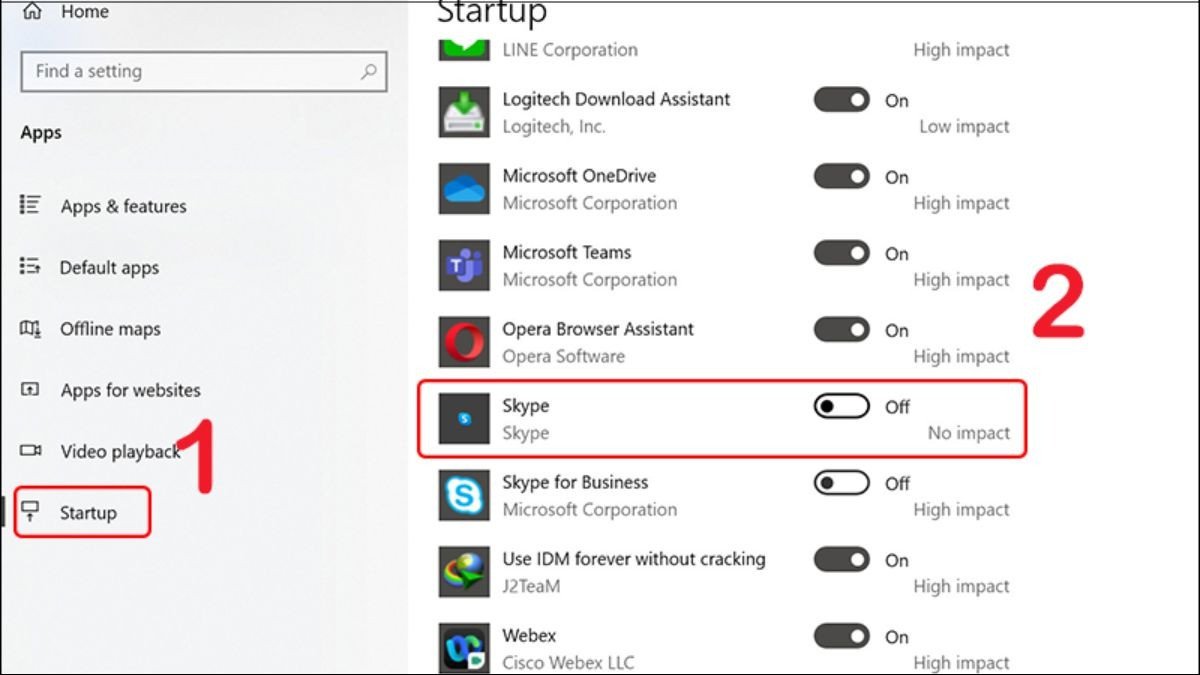The image size is (1200, 675).
Task: Turn on Skype for Business startup
Action: click(x=841, y=483)
